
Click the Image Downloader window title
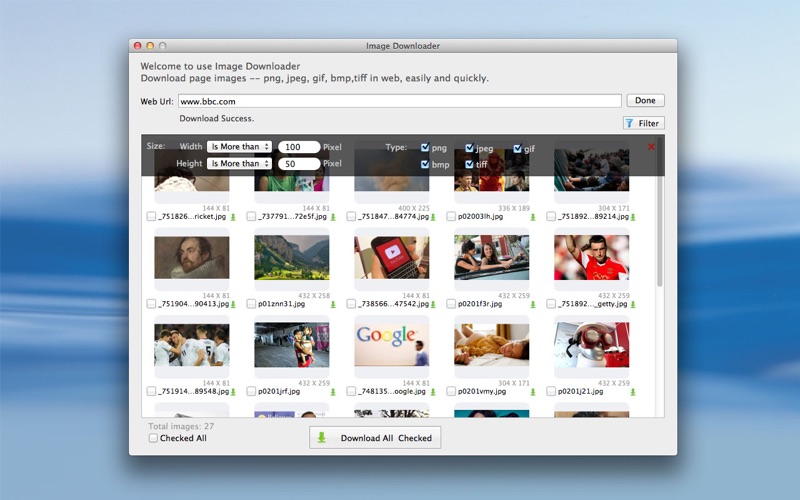point(403,46)
